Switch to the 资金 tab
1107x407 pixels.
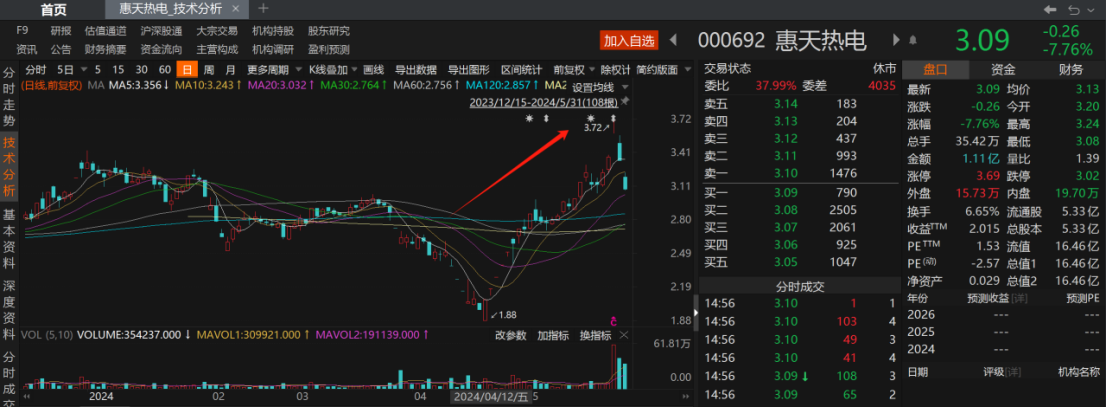tap(1003, 69)
